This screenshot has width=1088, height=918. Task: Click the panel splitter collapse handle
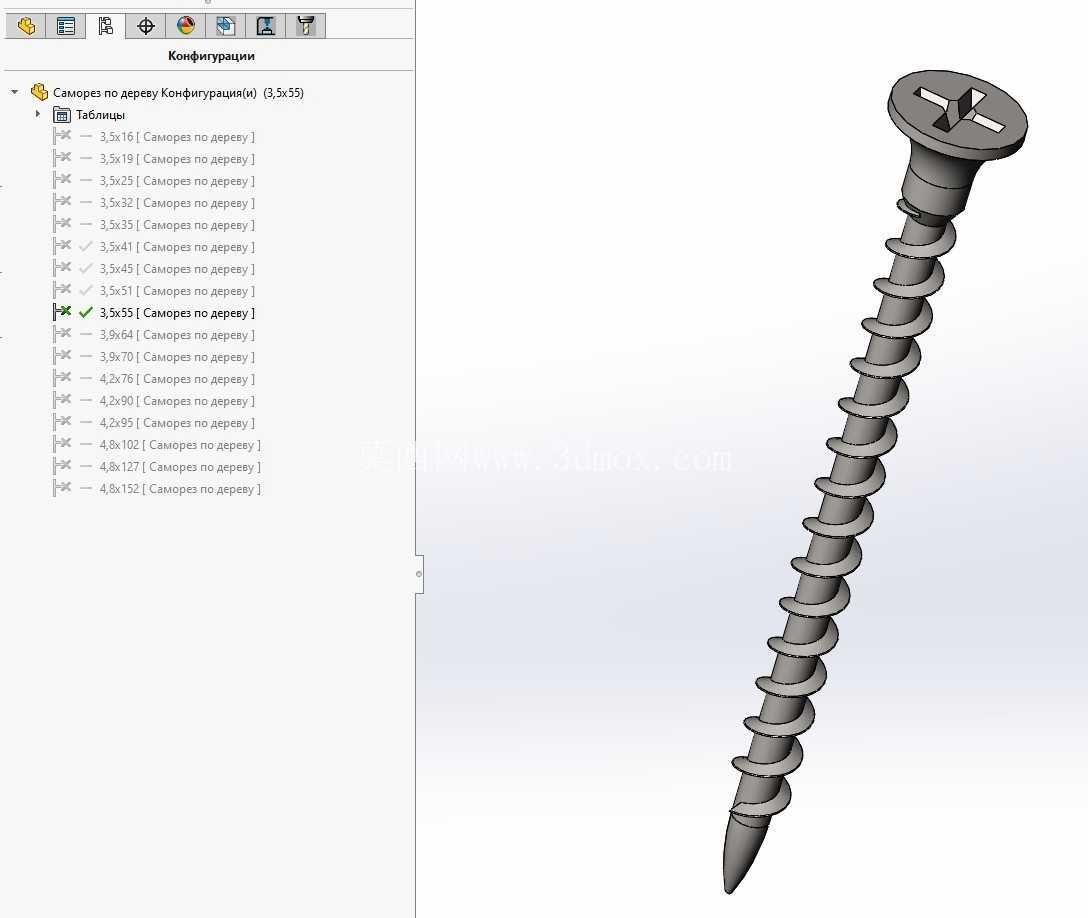click(x=419, y=575)
